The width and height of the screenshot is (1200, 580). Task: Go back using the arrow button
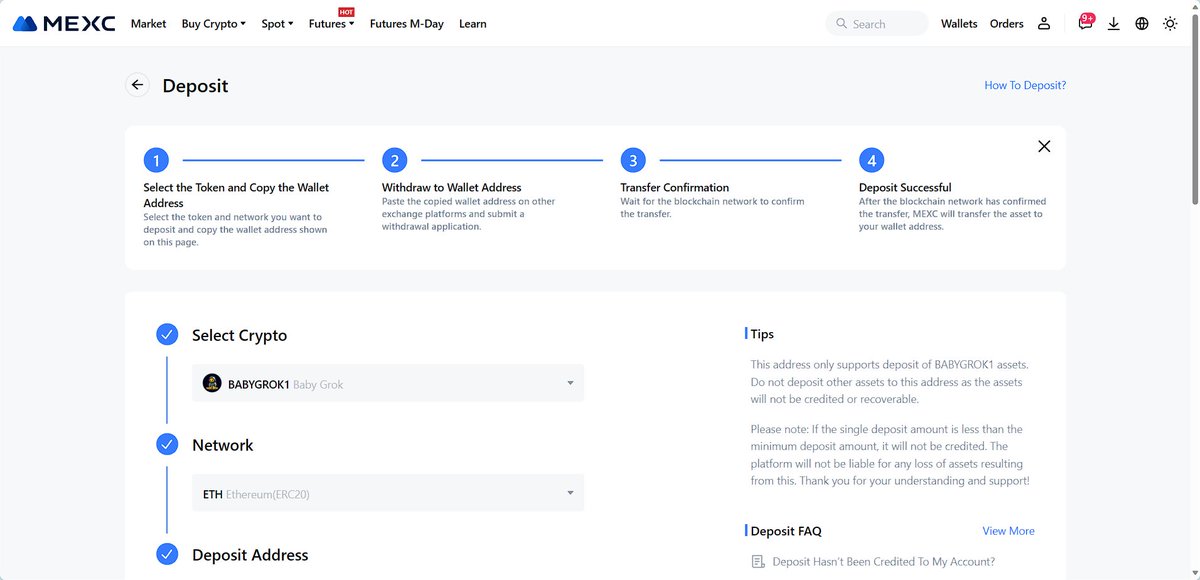(138, 85)
